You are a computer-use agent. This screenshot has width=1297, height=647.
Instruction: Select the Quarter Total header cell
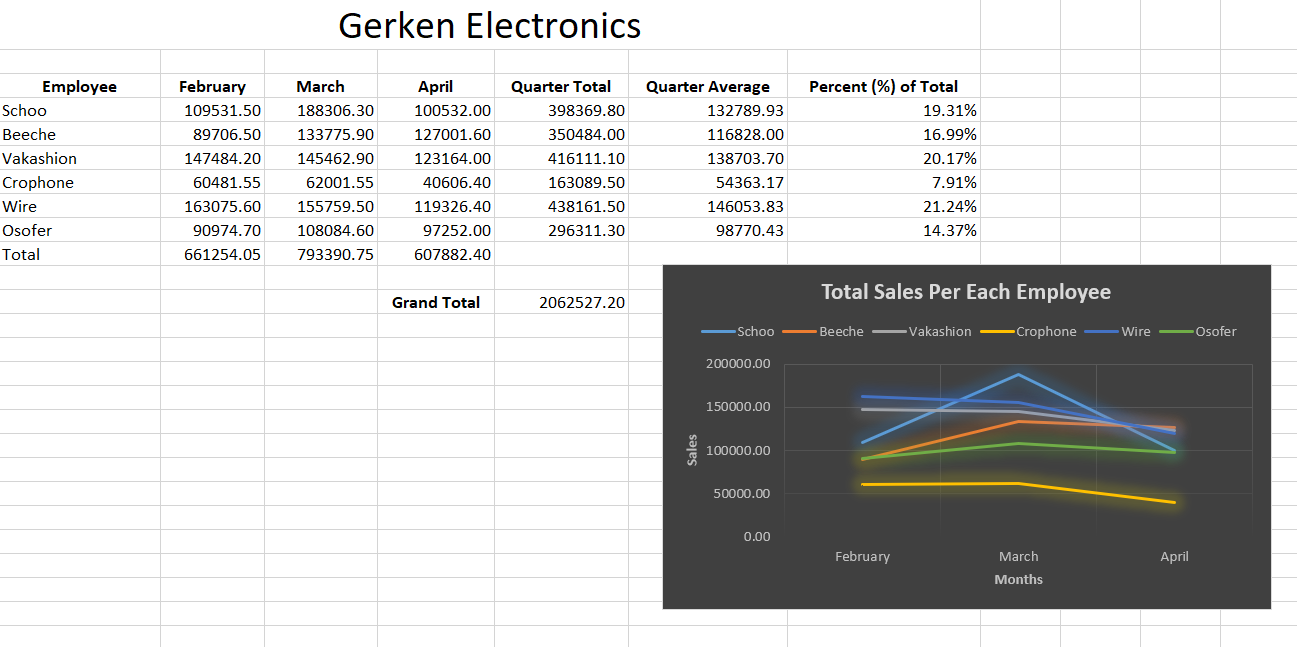560,87
